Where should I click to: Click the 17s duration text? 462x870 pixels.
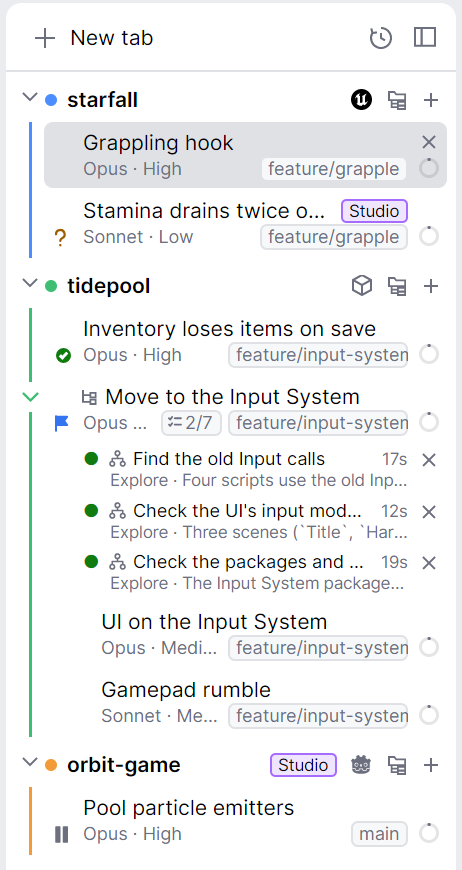tap(394, 459)
